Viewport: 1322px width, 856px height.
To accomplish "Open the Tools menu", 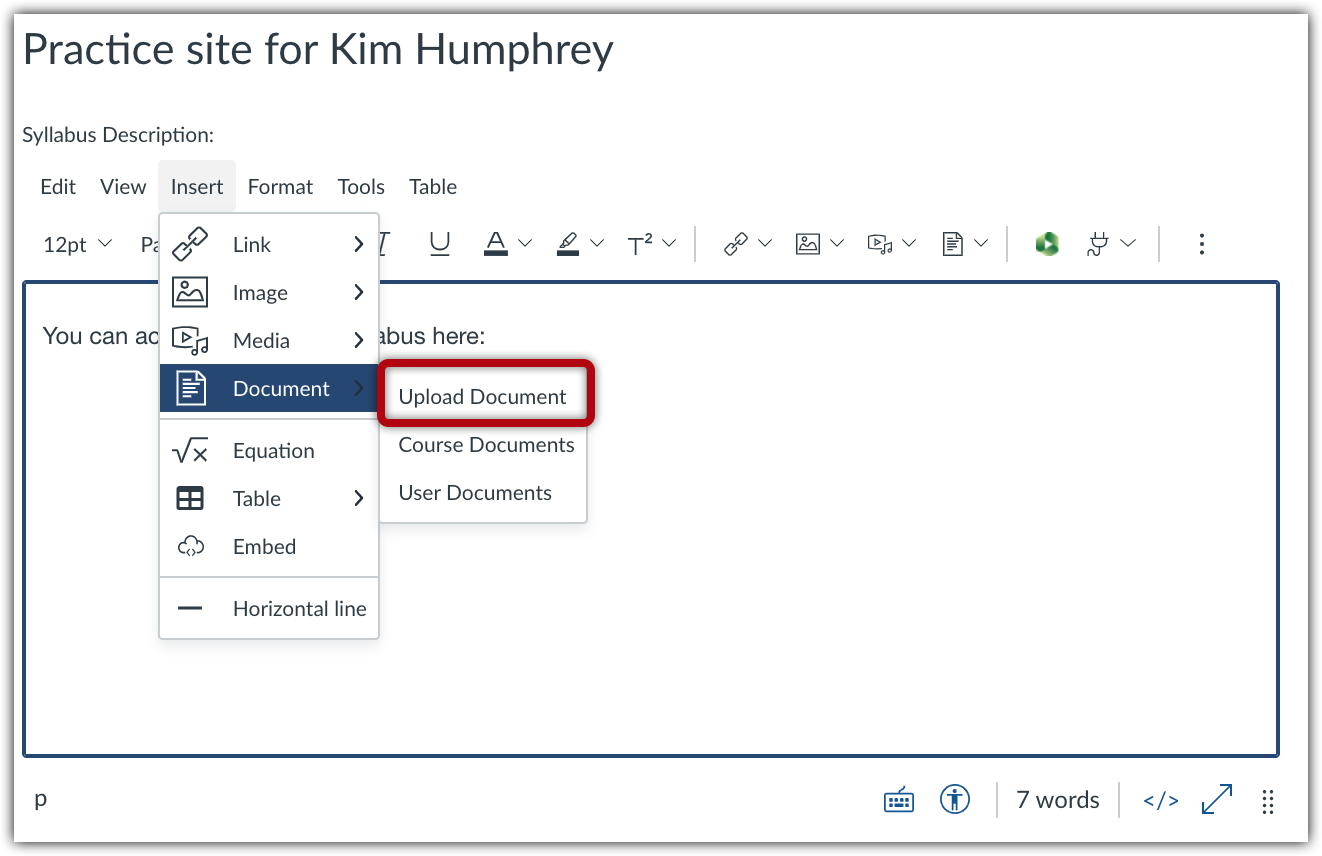I will (361, 187).
